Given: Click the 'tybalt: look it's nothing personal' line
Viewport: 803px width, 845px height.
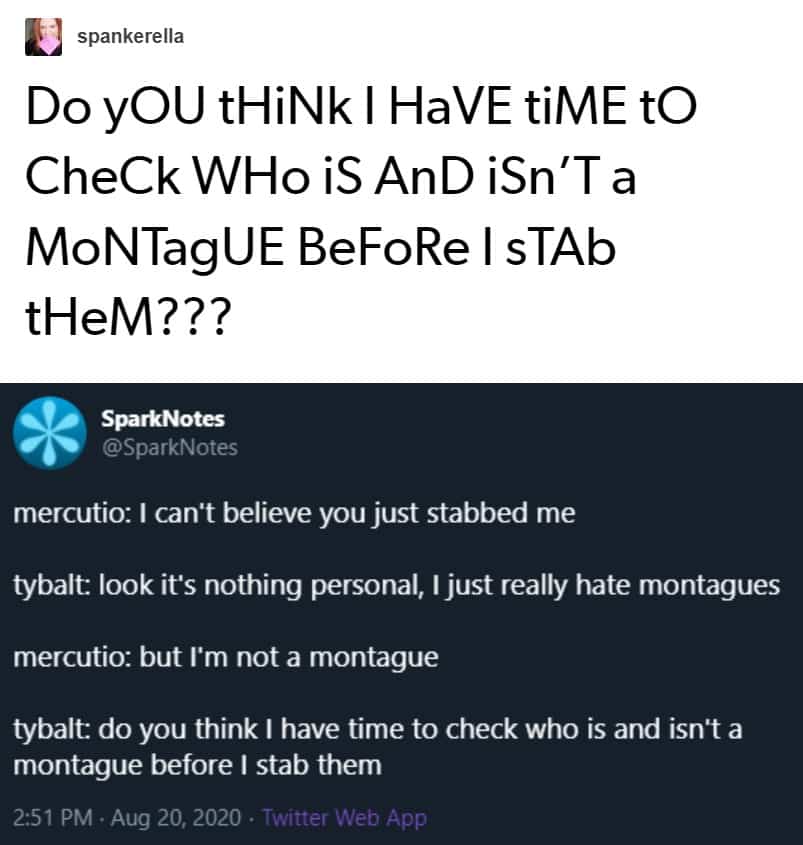Looking at the screenshot, I should coord(397,586).
